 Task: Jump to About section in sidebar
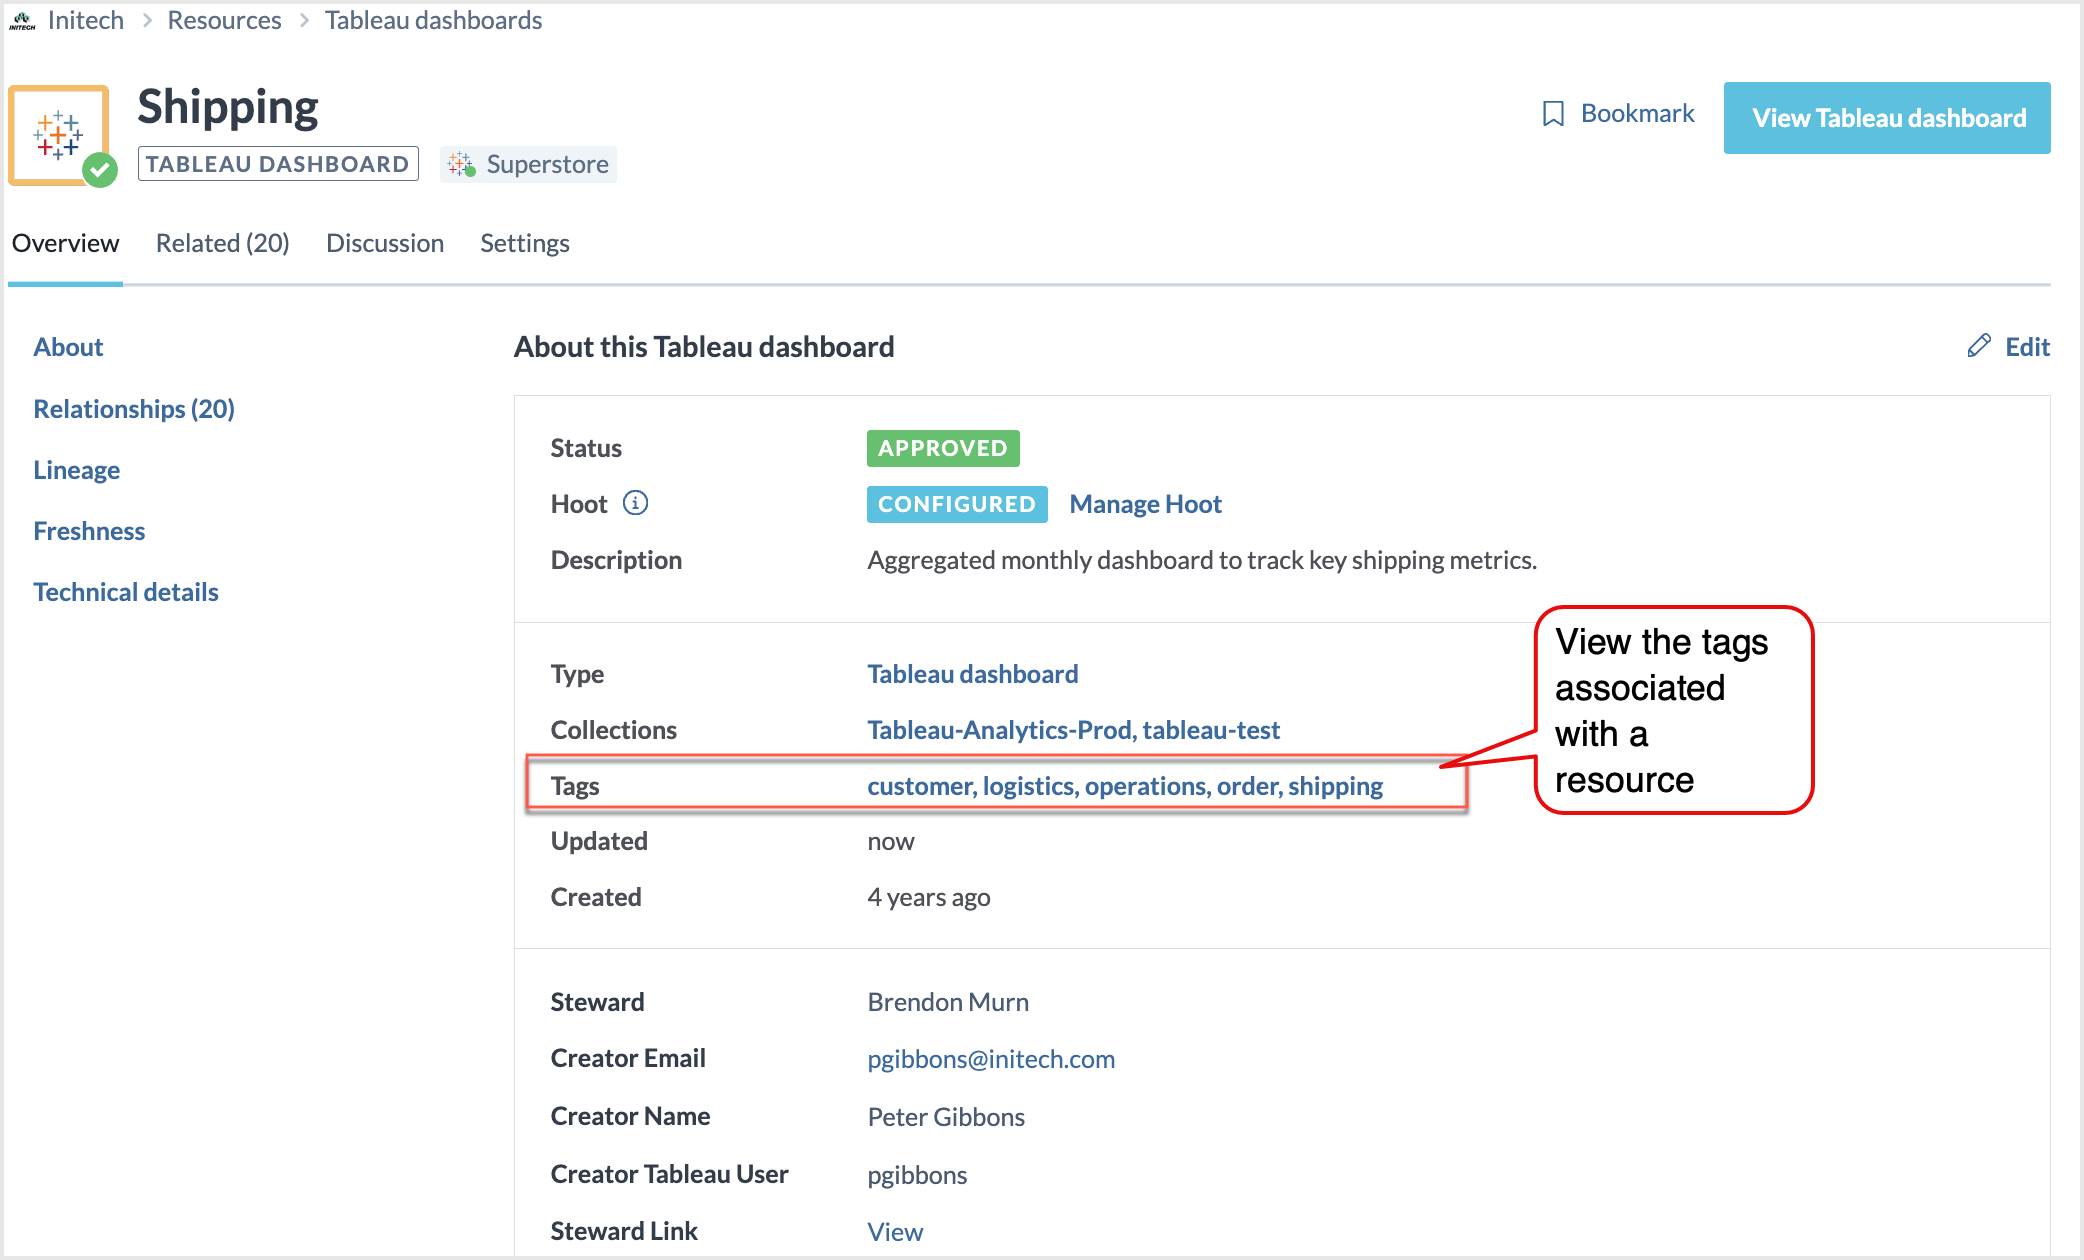click(68, 347)
